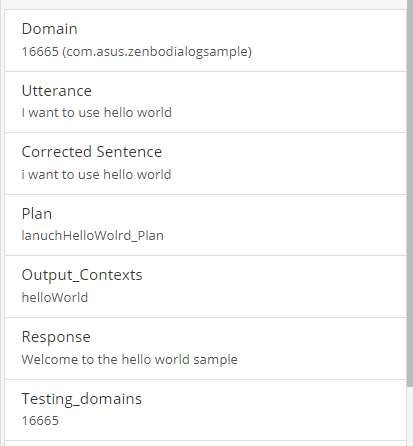413x446 pixels.
Task: Click the Domain heading label
Action: 49,29
